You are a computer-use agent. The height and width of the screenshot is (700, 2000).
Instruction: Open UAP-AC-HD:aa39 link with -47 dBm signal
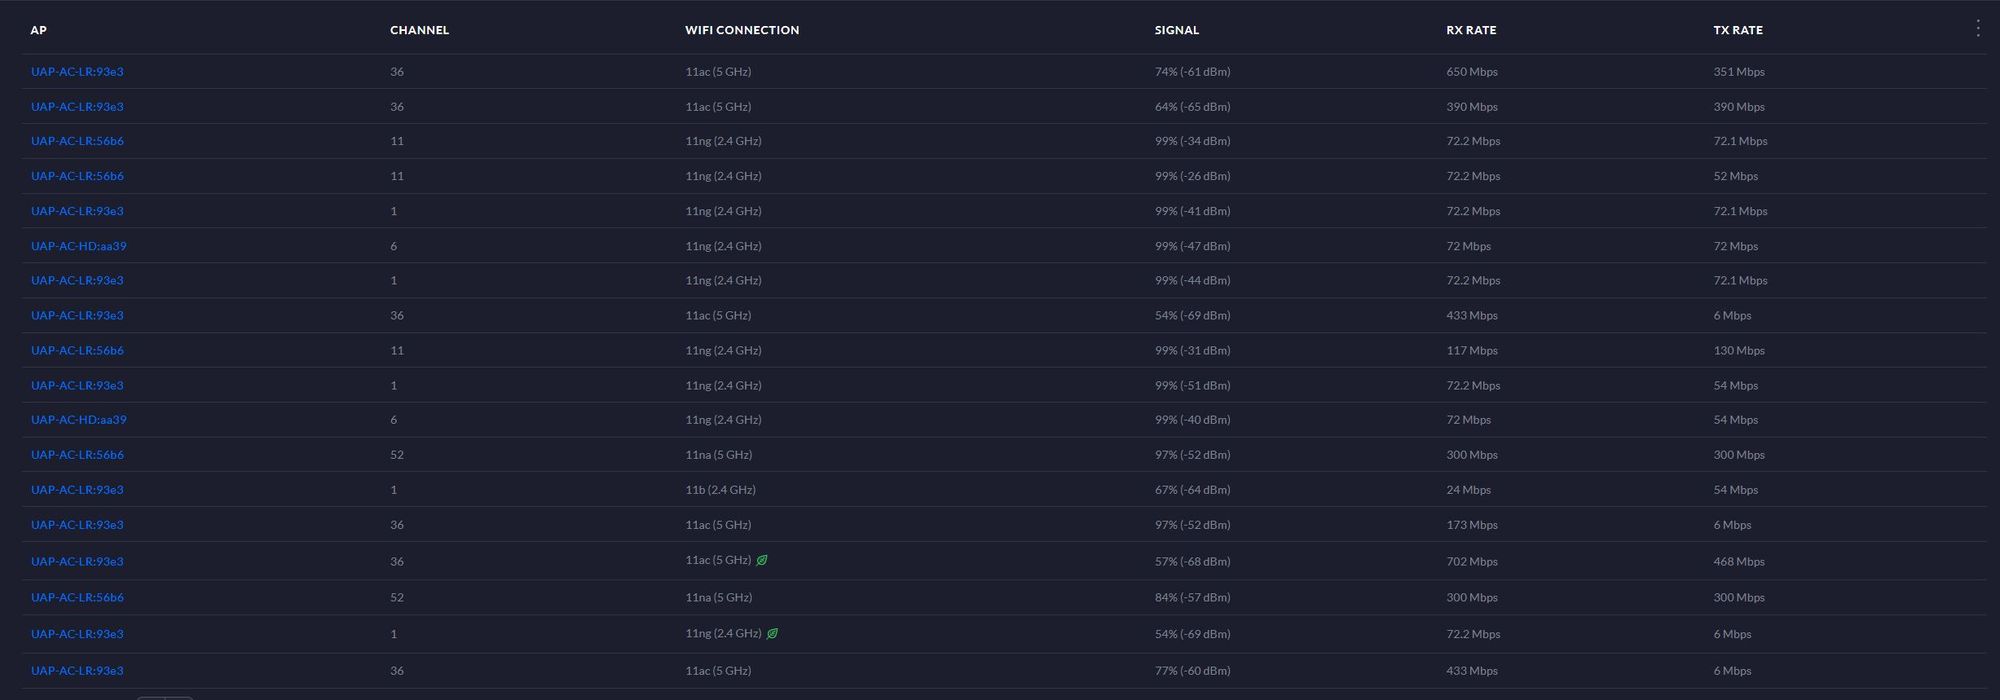point(79,246)
